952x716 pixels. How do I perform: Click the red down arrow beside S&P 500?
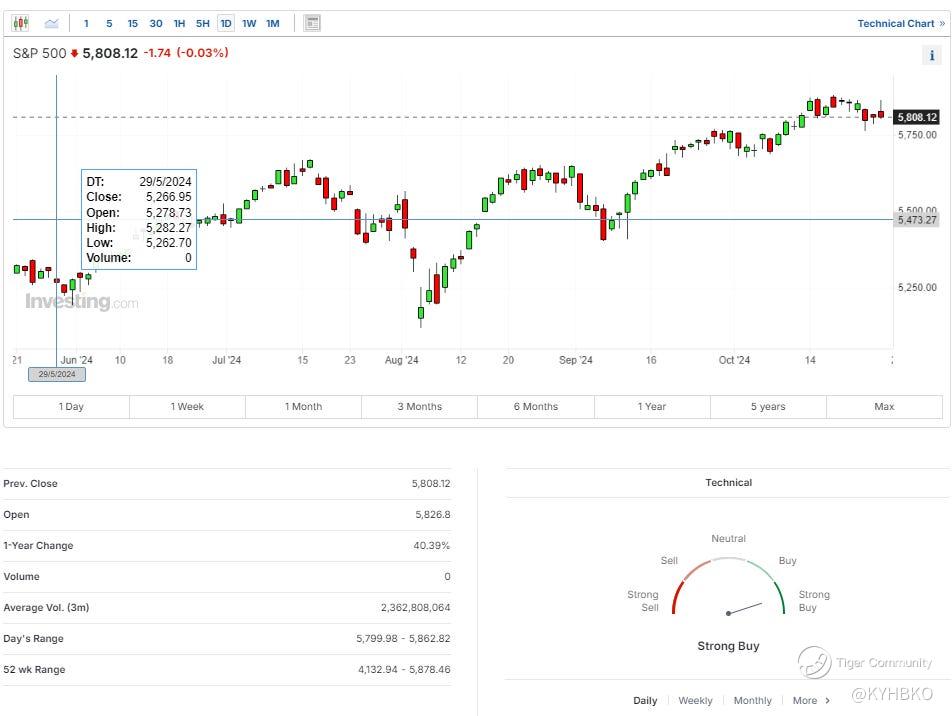[x=74, y=53]
